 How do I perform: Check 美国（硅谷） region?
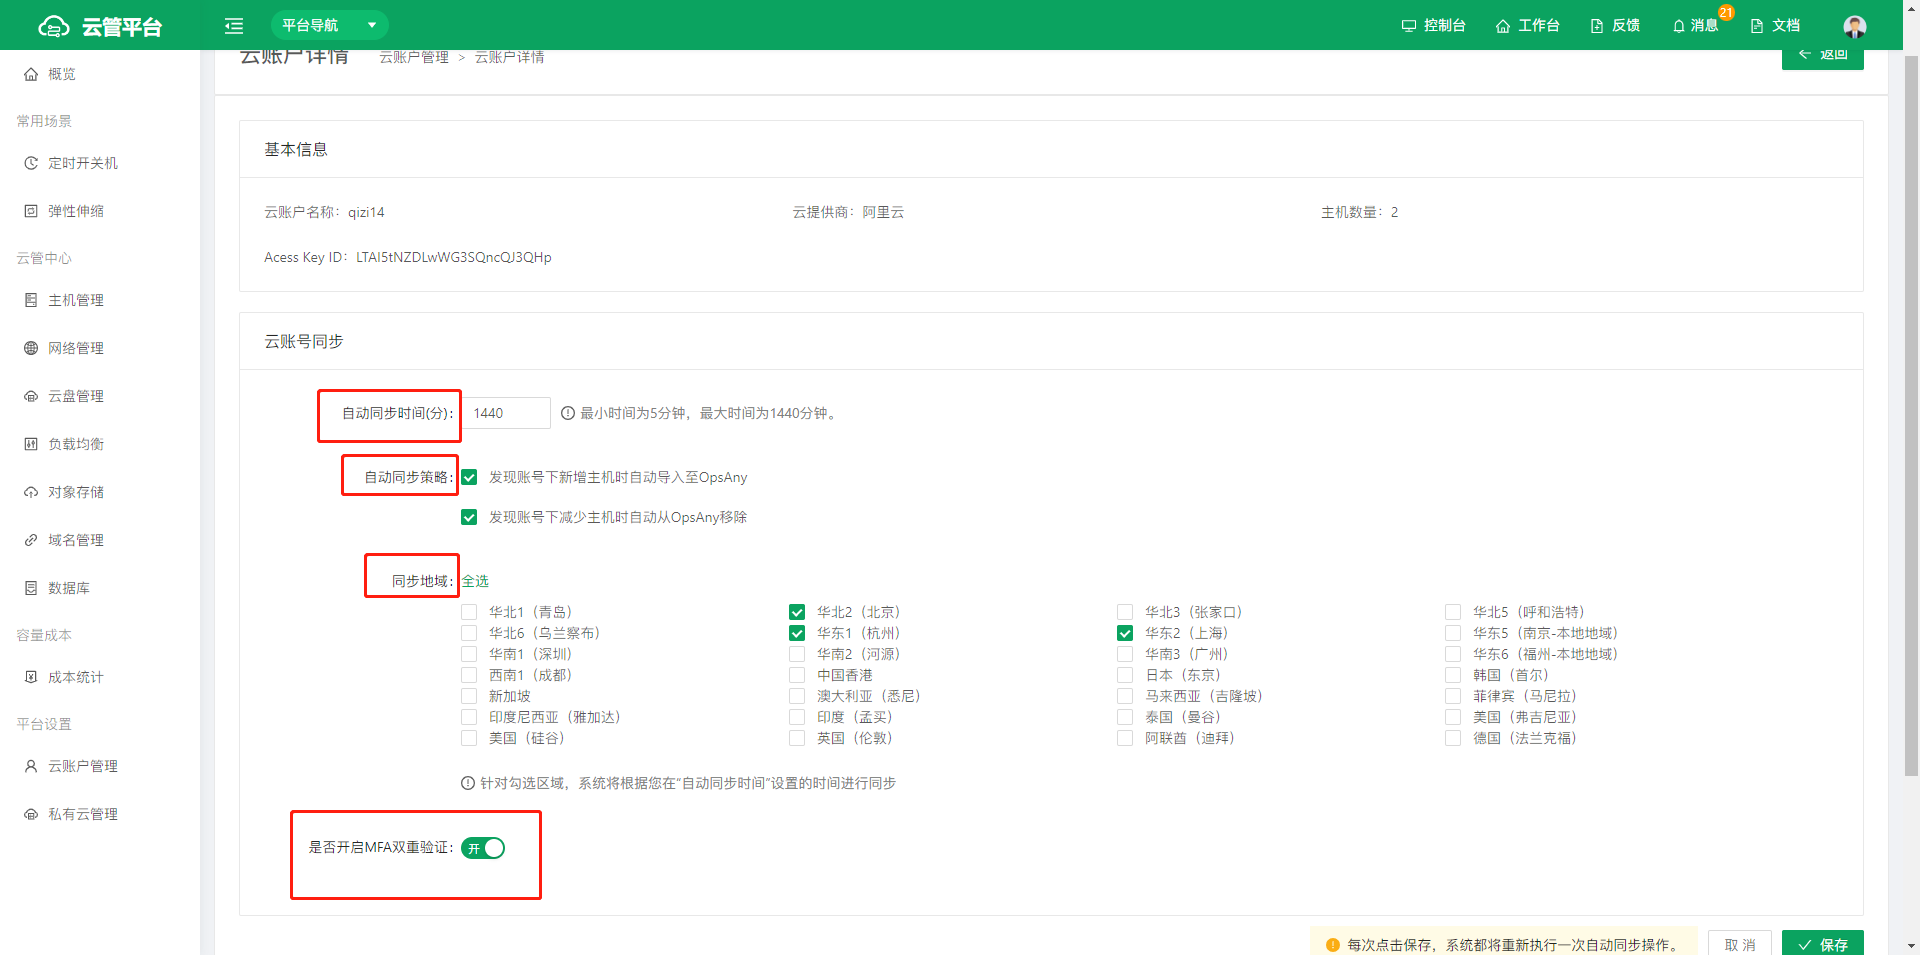[469, 738]
